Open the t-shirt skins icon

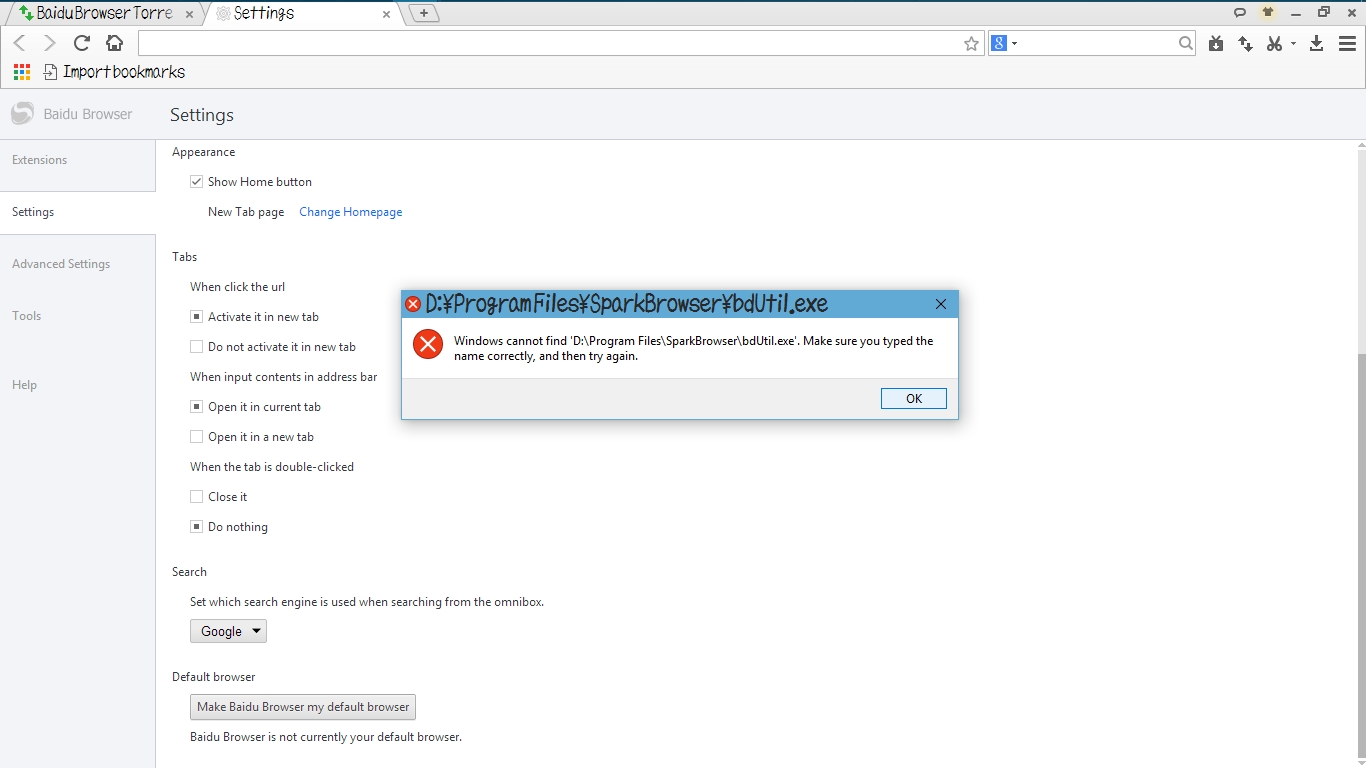1268,13
